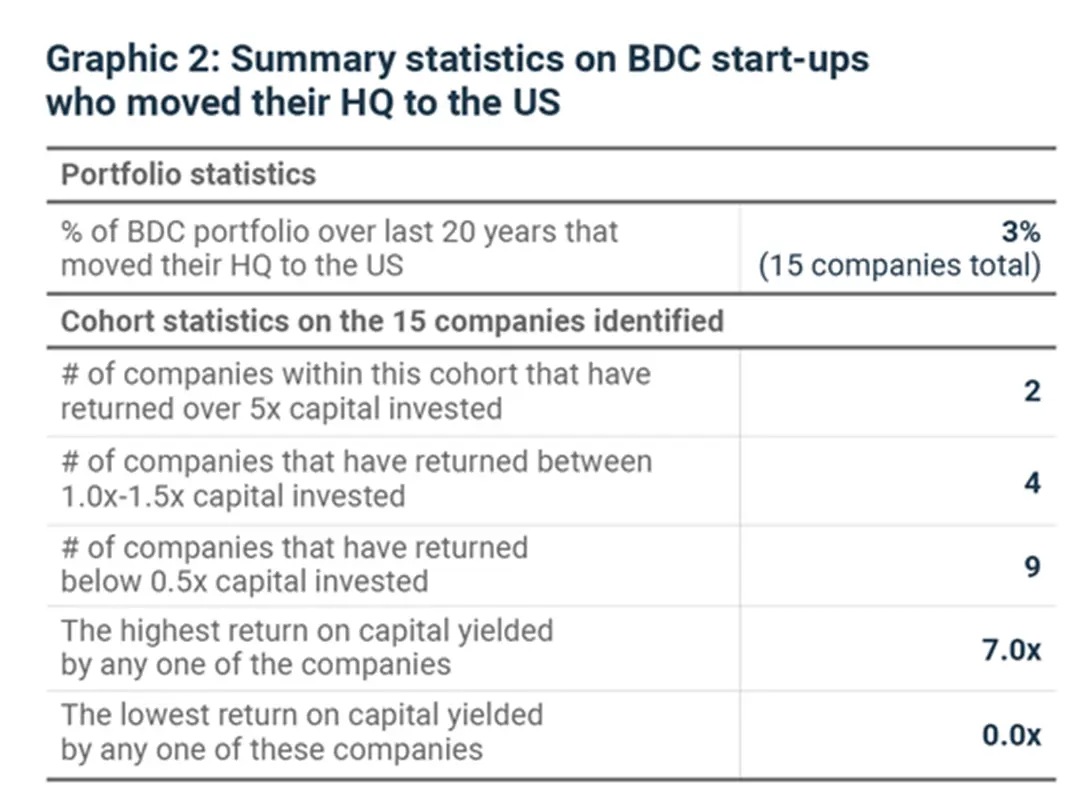Select the "7.0x" highest return value
The image size is (1080, 810).
coord(1012,650)
